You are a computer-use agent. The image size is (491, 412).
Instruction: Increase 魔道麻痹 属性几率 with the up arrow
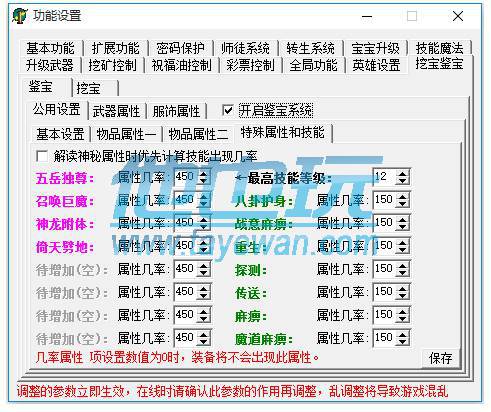pyautogui.click(x=402, y=334)
